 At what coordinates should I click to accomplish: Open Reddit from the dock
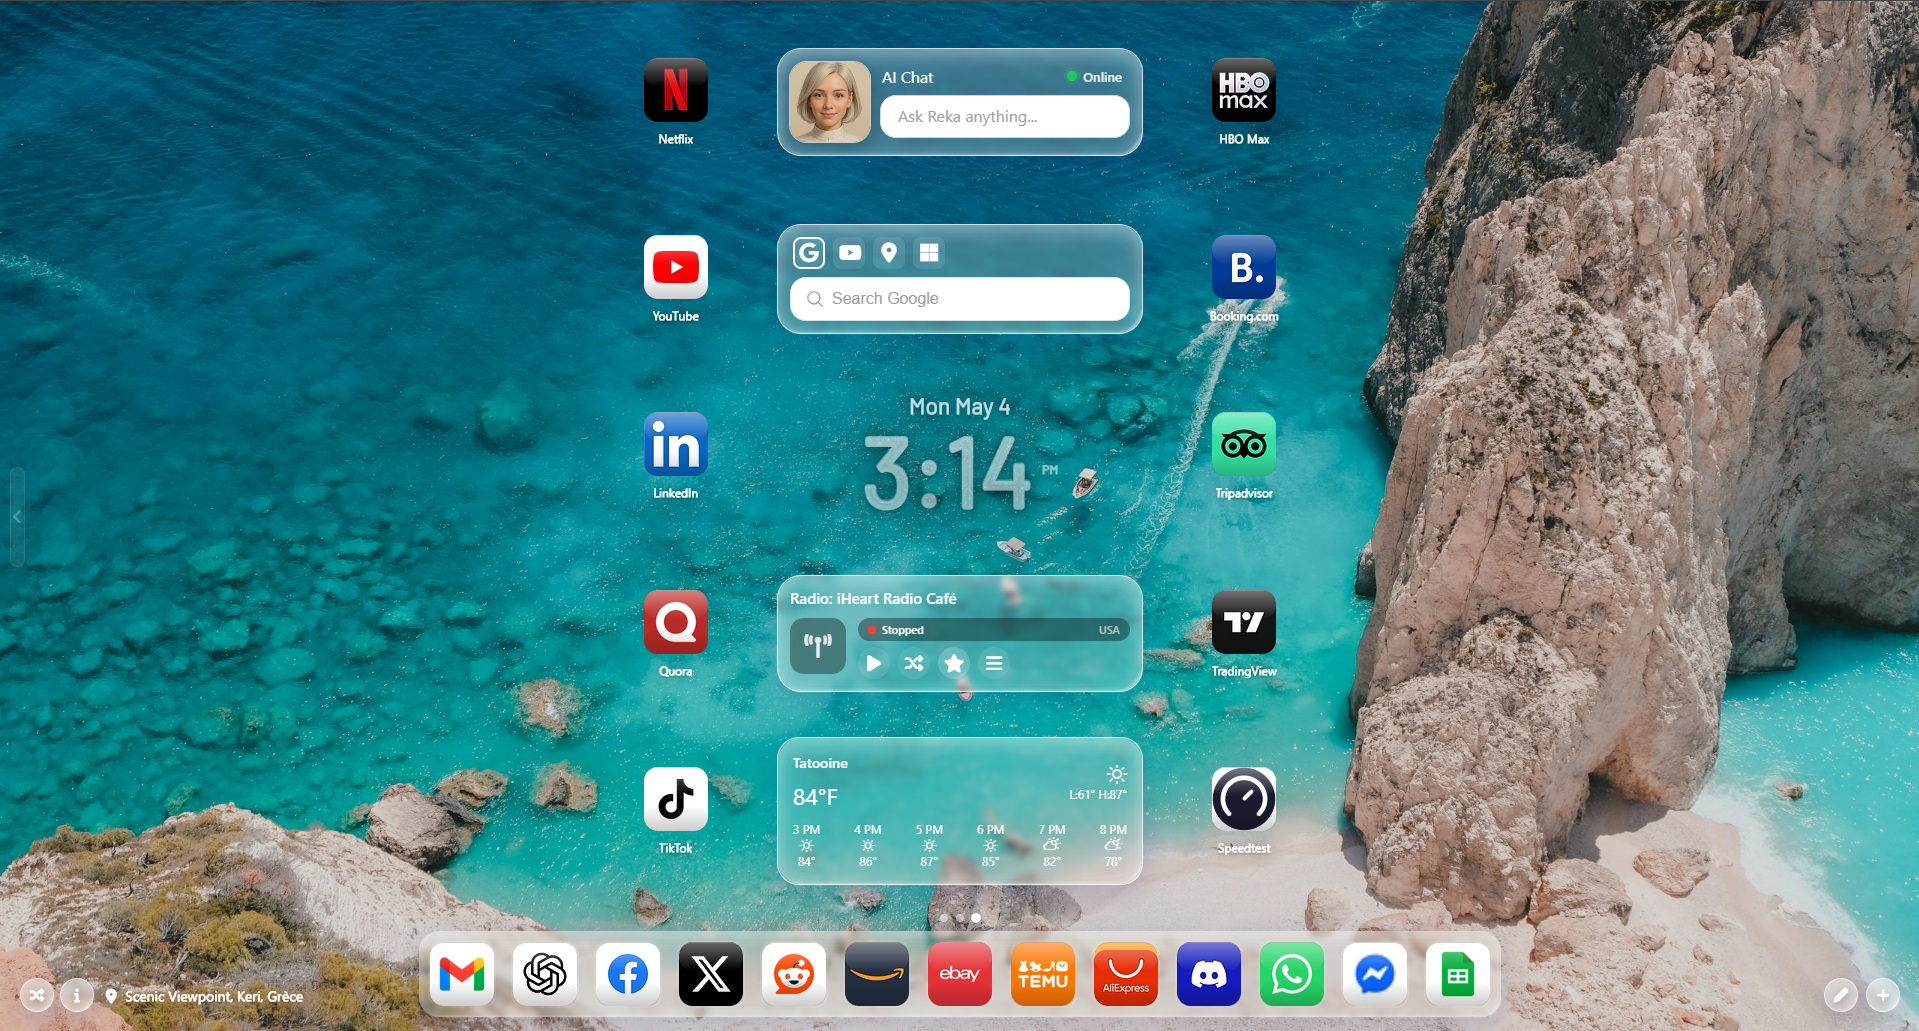pos(794,974)
